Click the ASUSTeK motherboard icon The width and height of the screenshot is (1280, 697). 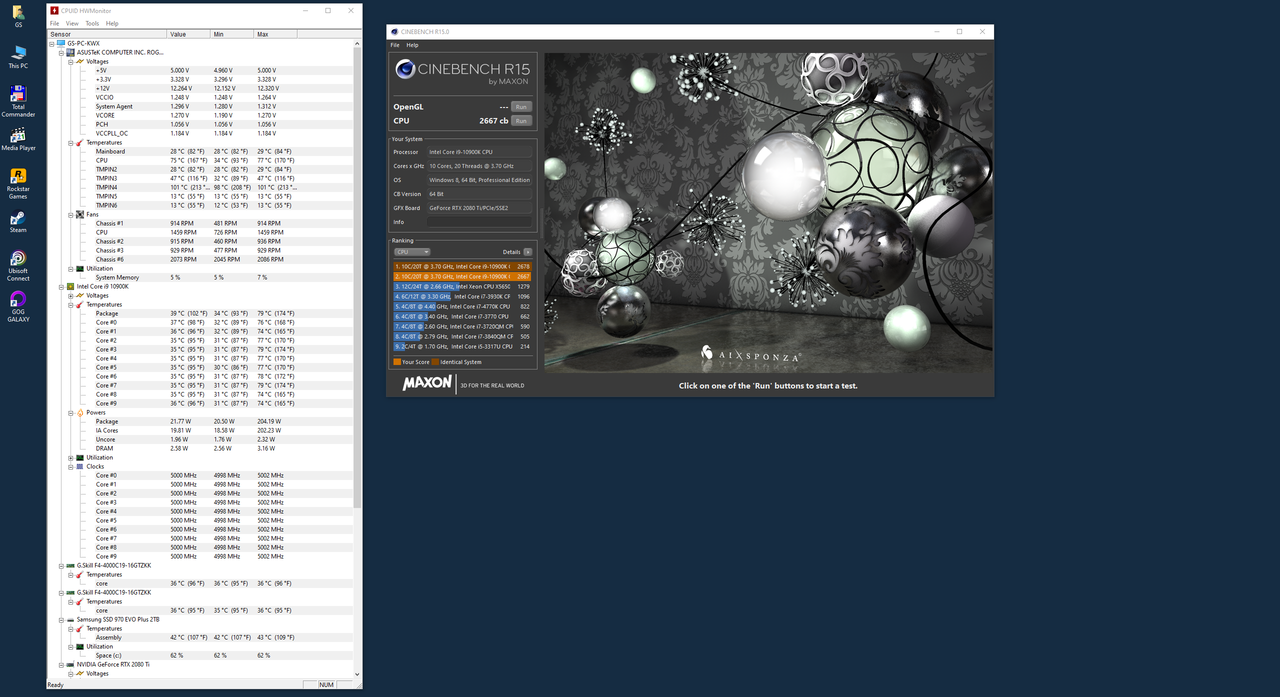71,52
